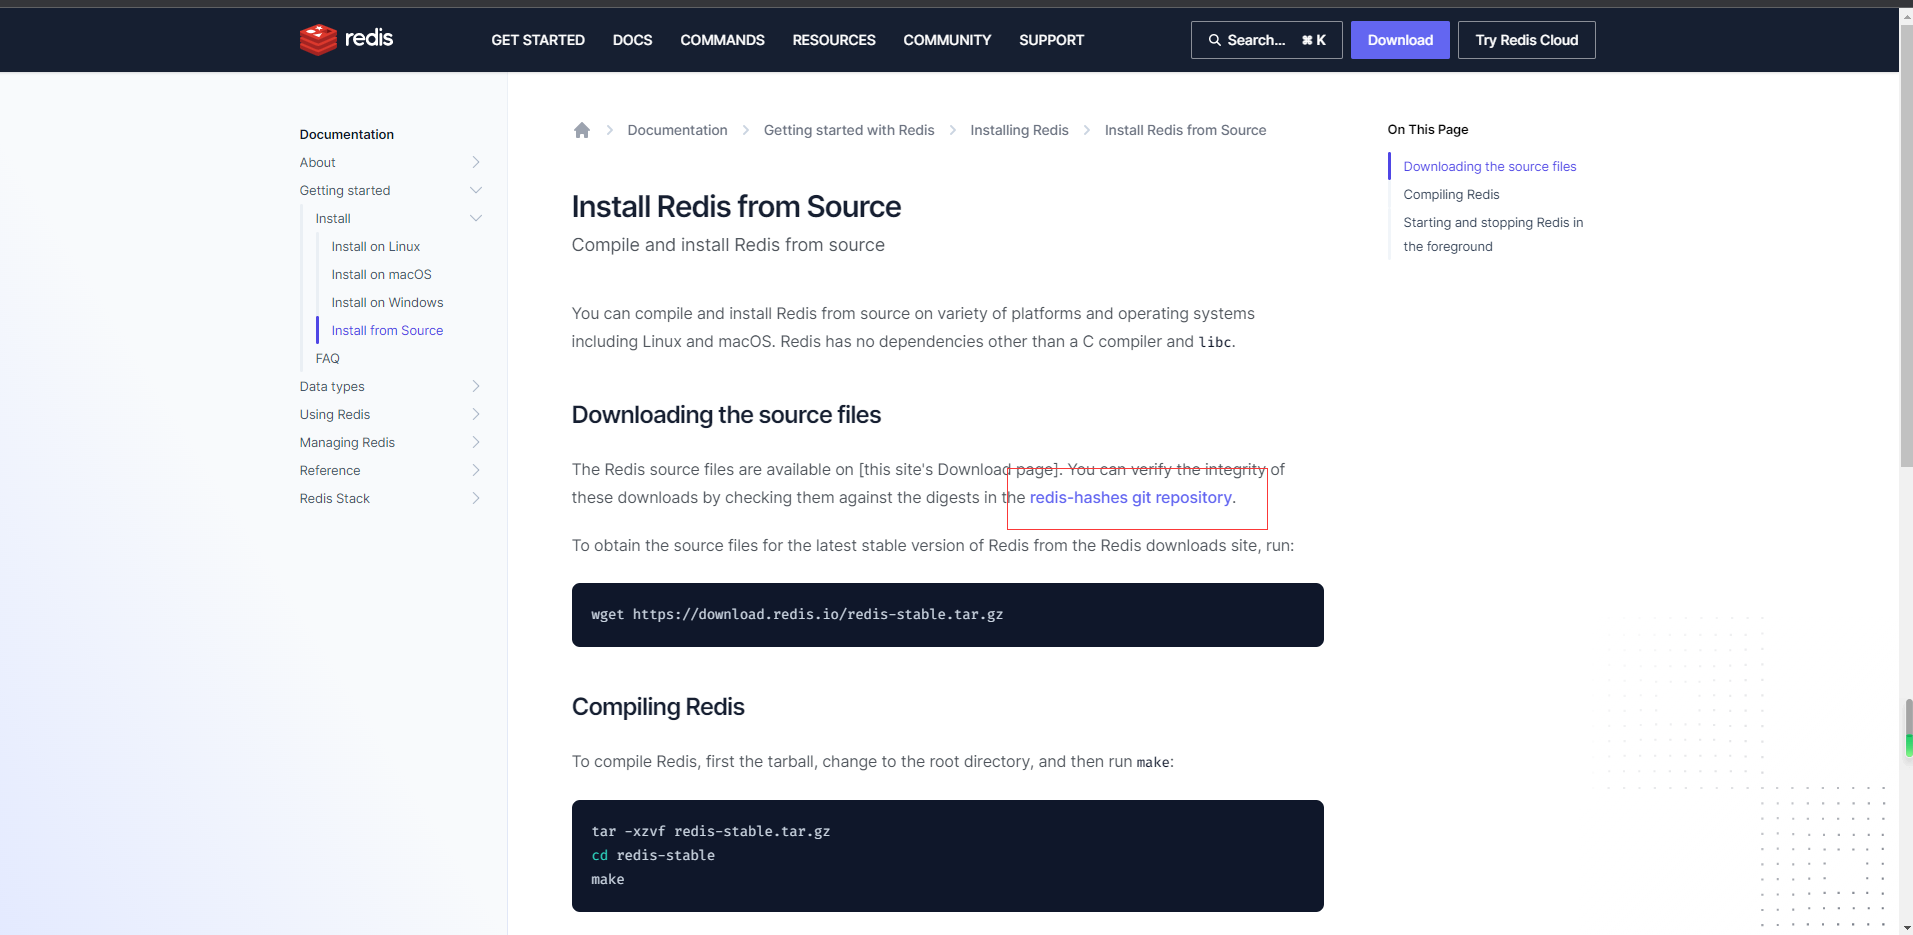Viewport: 1913px width, 935px height.
Task: Expand the Data types chevron
Action: (x=476, y=386)
